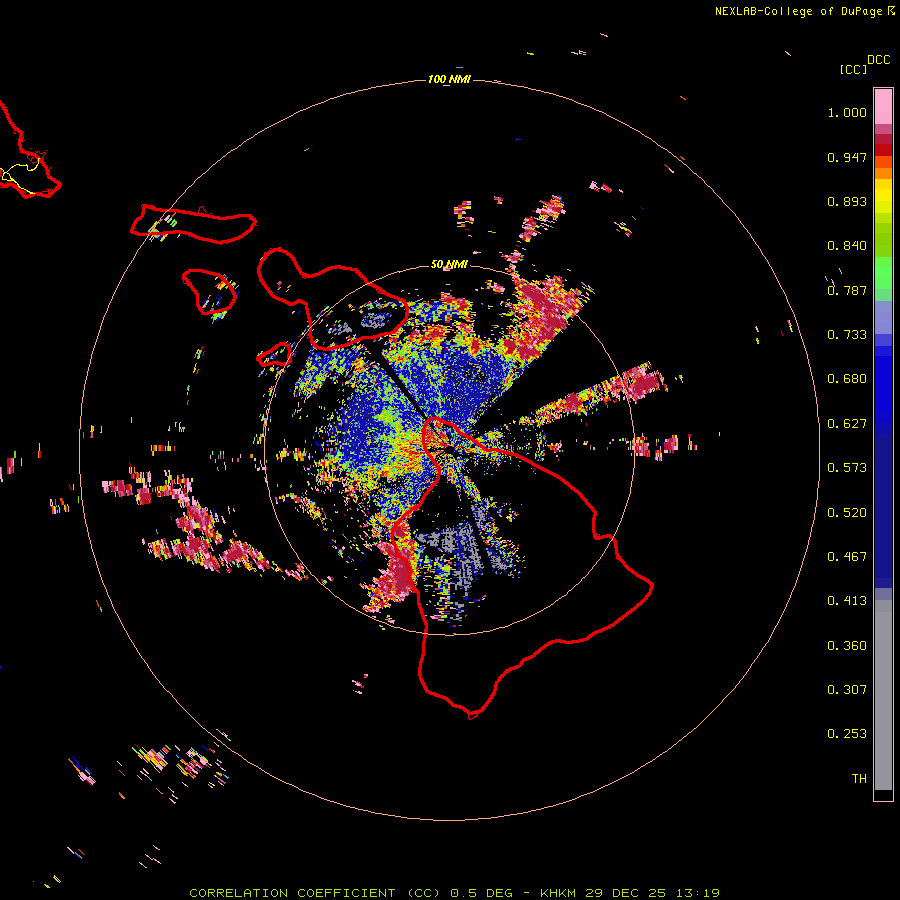The image size is (900, 900).
Task: Pick the dark navy swatch near 0.520
Action: (883, 511)
